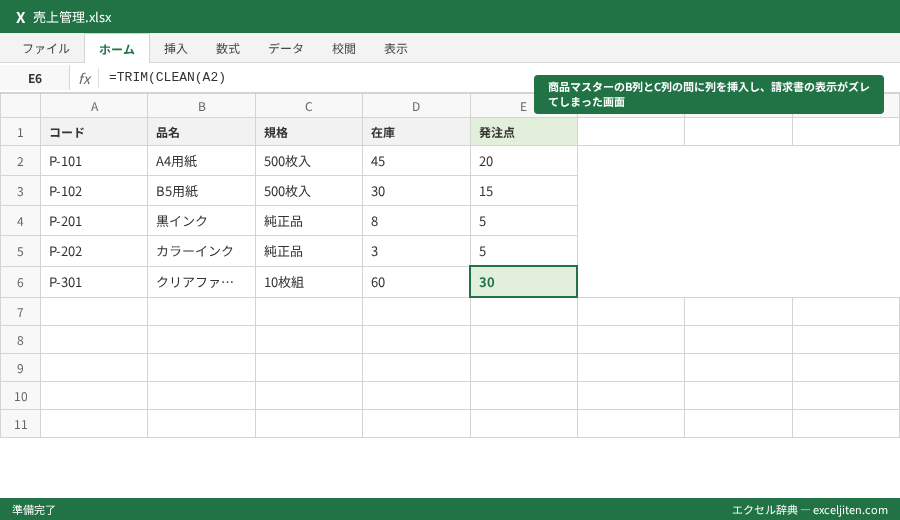
Task: Select cell containing P-102
Action: (94, 191)
